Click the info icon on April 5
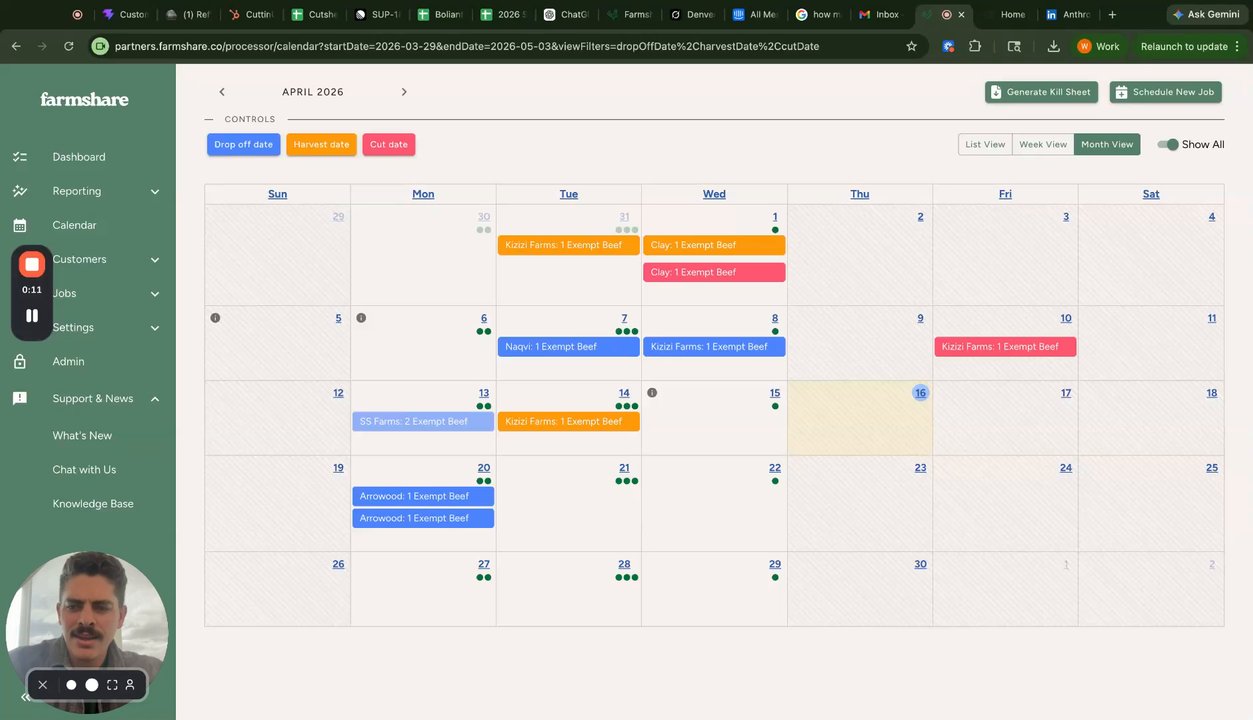This screenshot has height=720, width=1253. coord(215,318)
